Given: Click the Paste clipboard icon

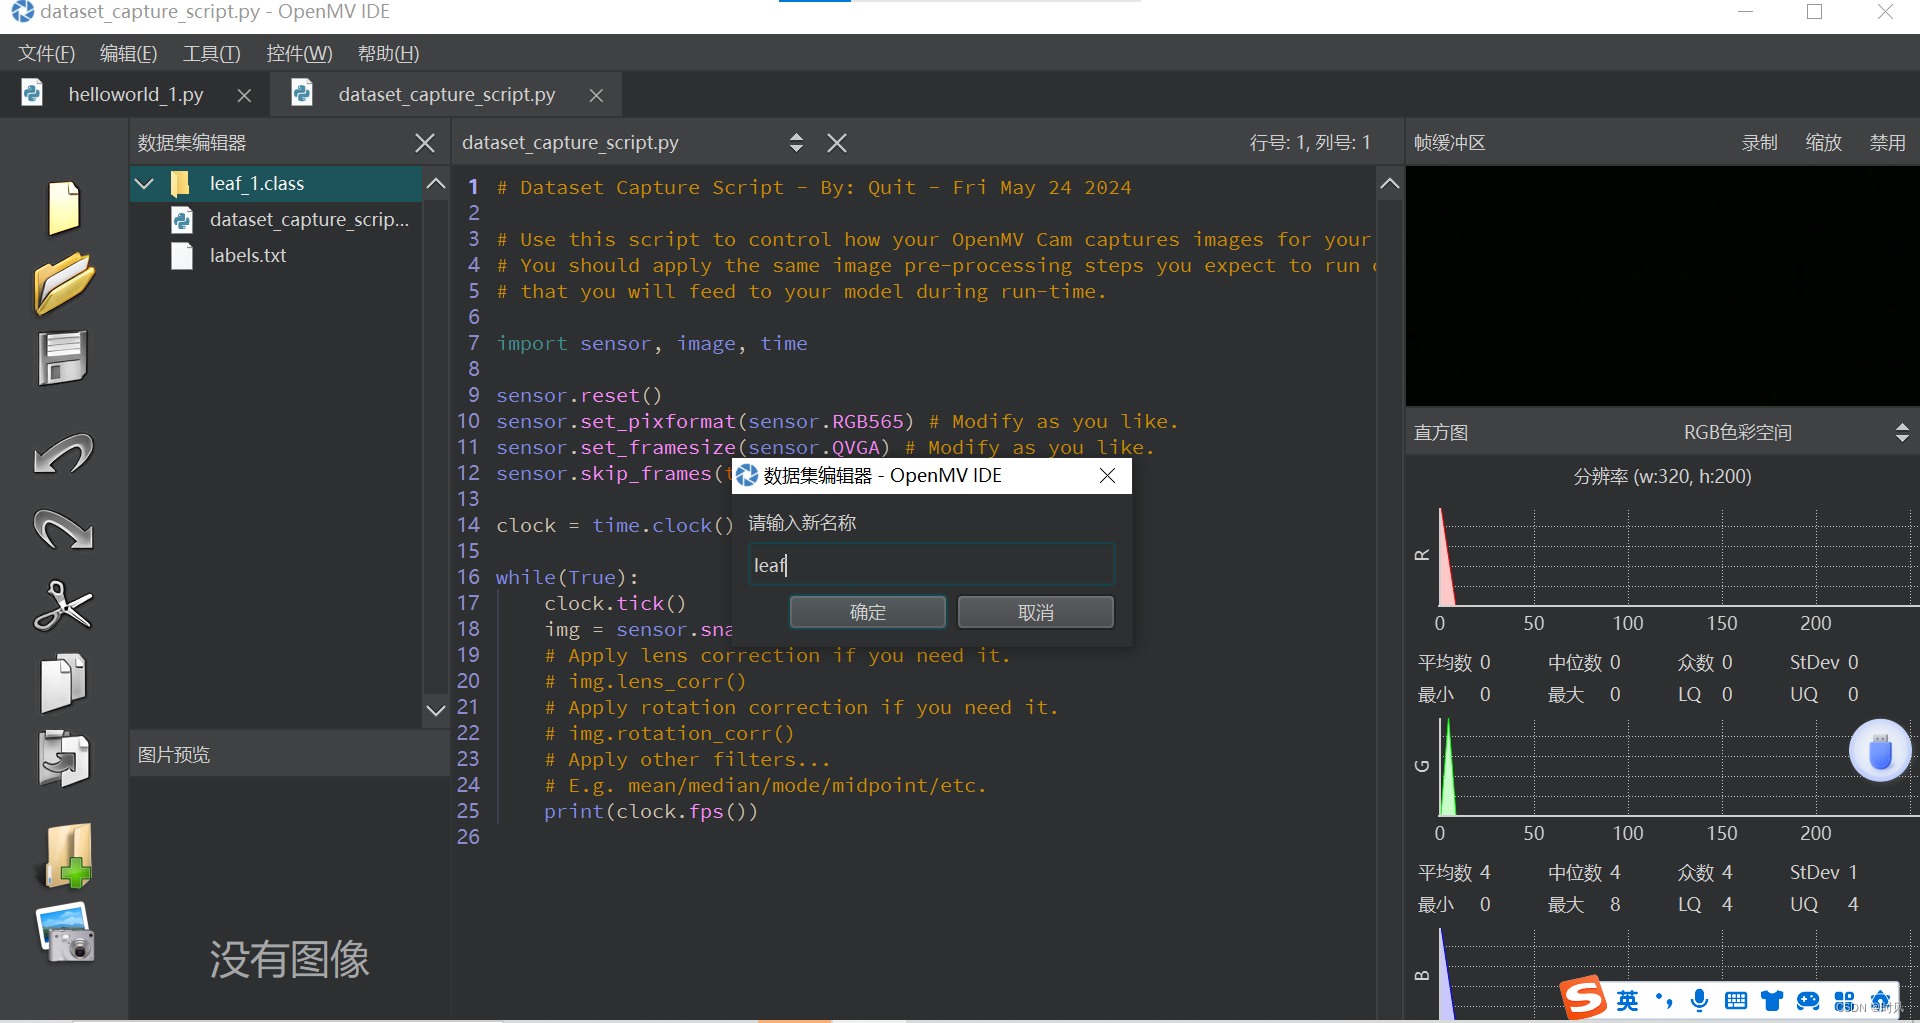Looking at the screenshot, I should (x=64, y=758).
